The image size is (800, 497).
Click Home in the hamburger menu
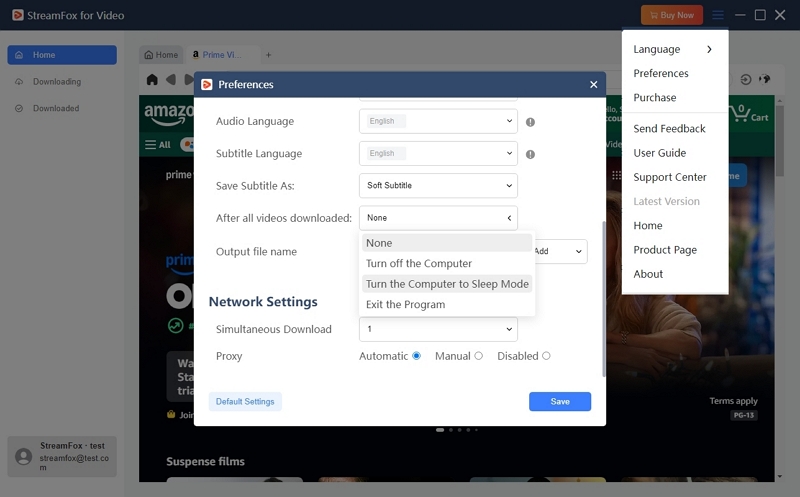(x=674, y=226)
